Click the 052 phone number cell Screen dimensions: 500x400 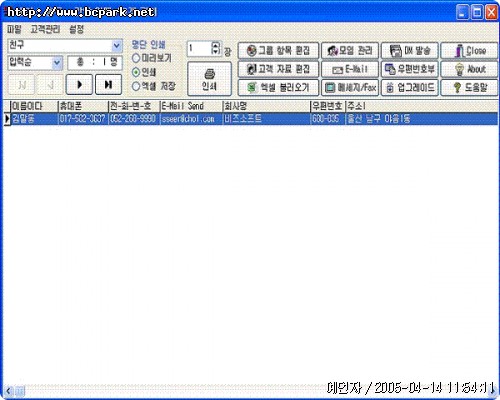click(134, 119)
